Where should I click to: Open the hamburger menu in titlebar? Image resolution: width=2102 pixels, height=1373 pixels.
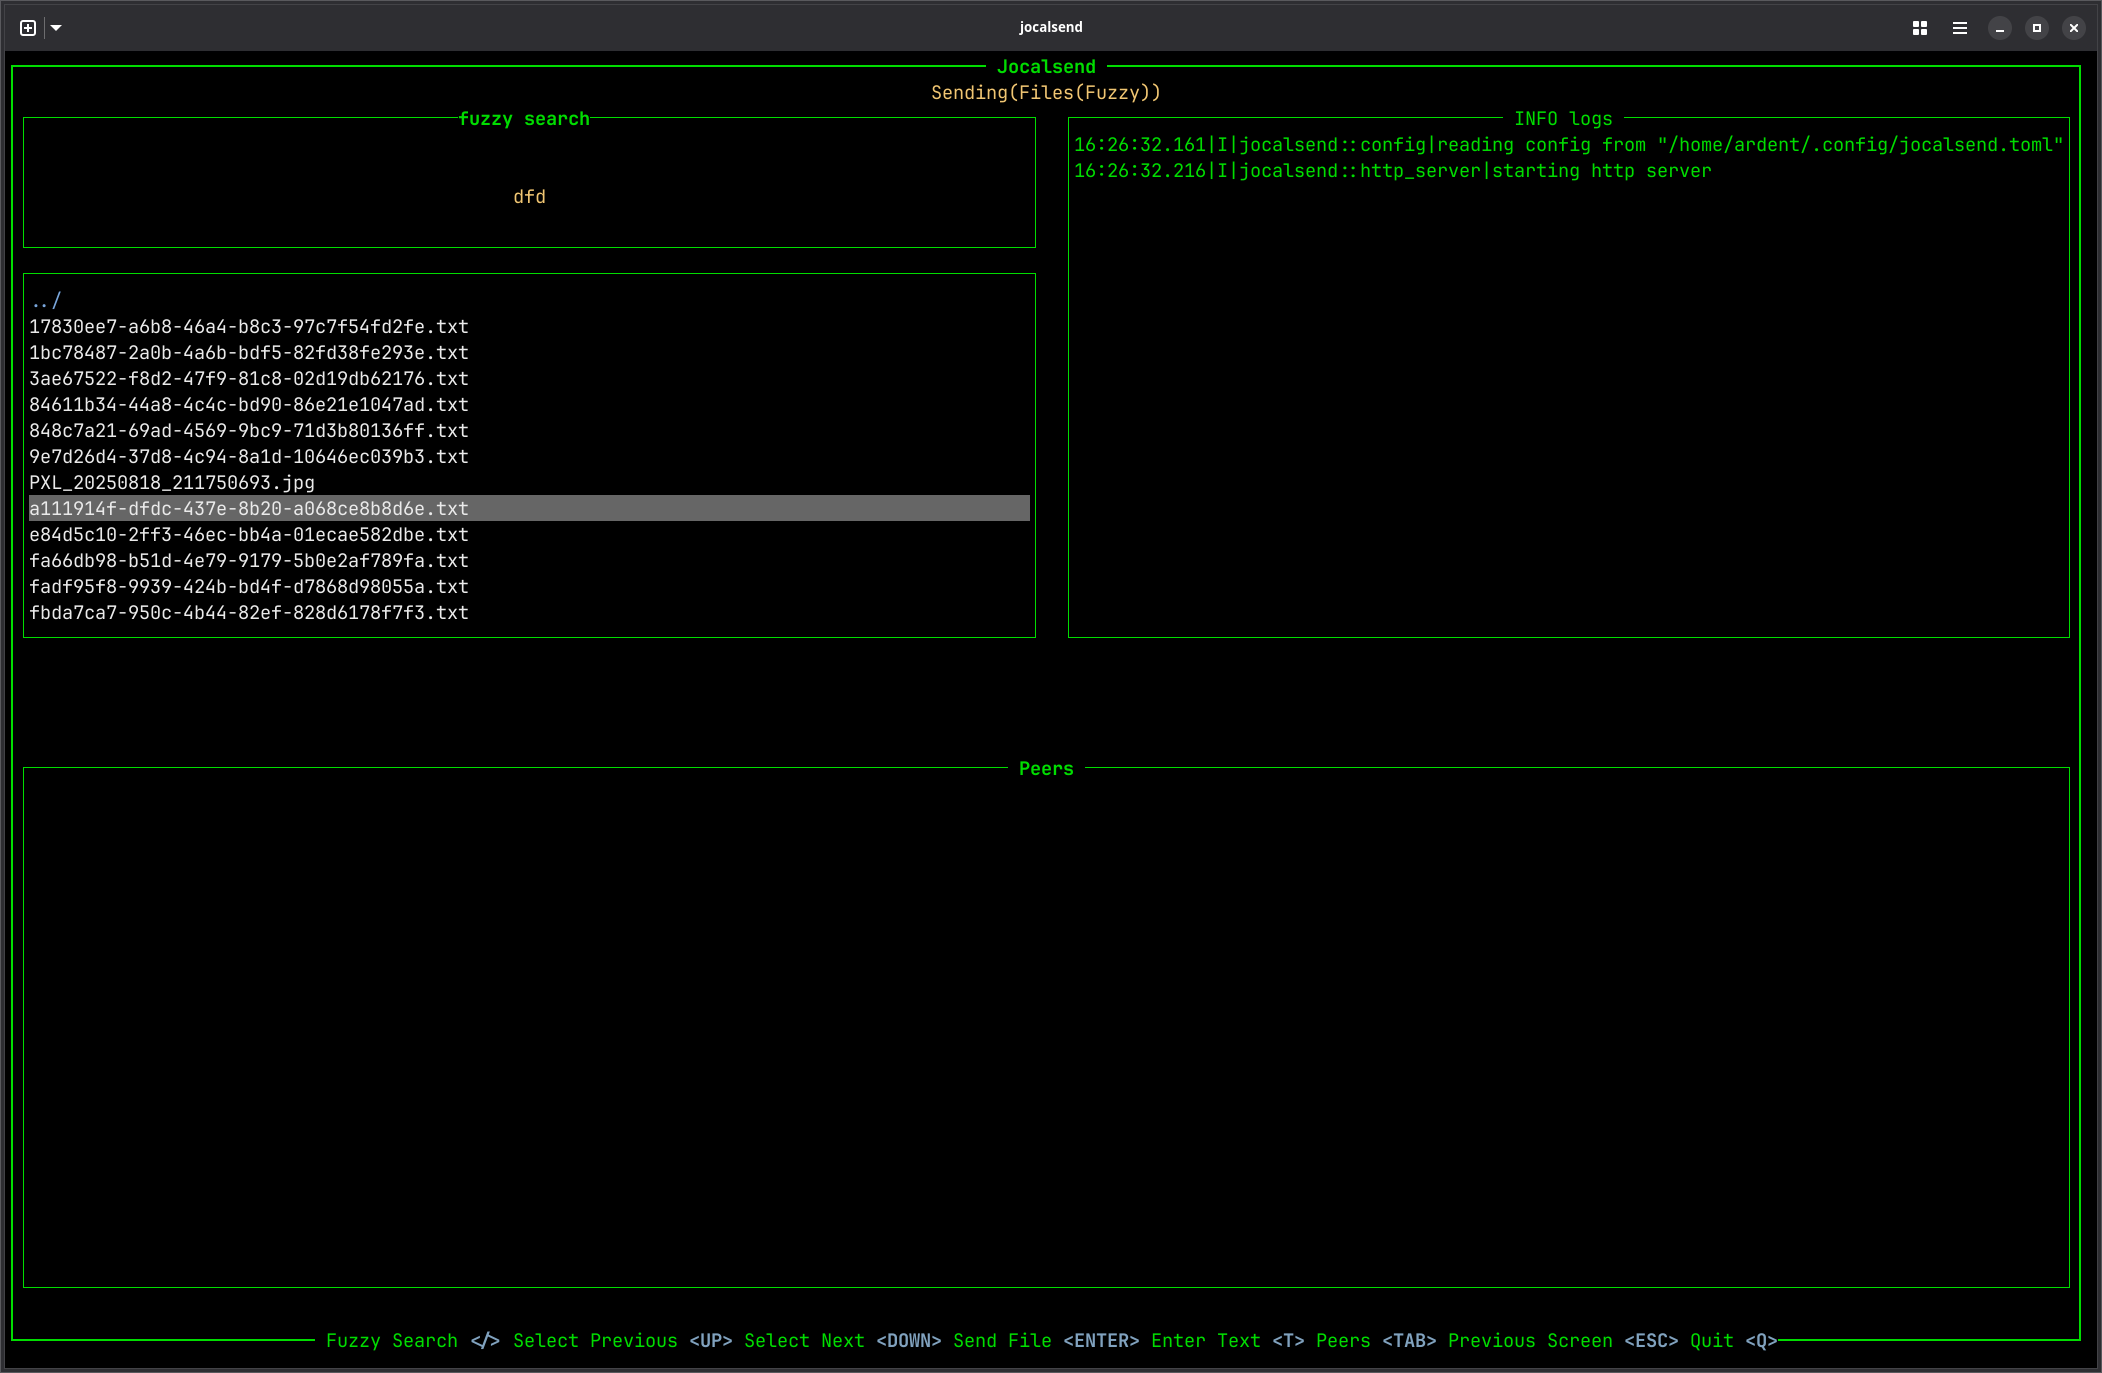point(1959,28)
